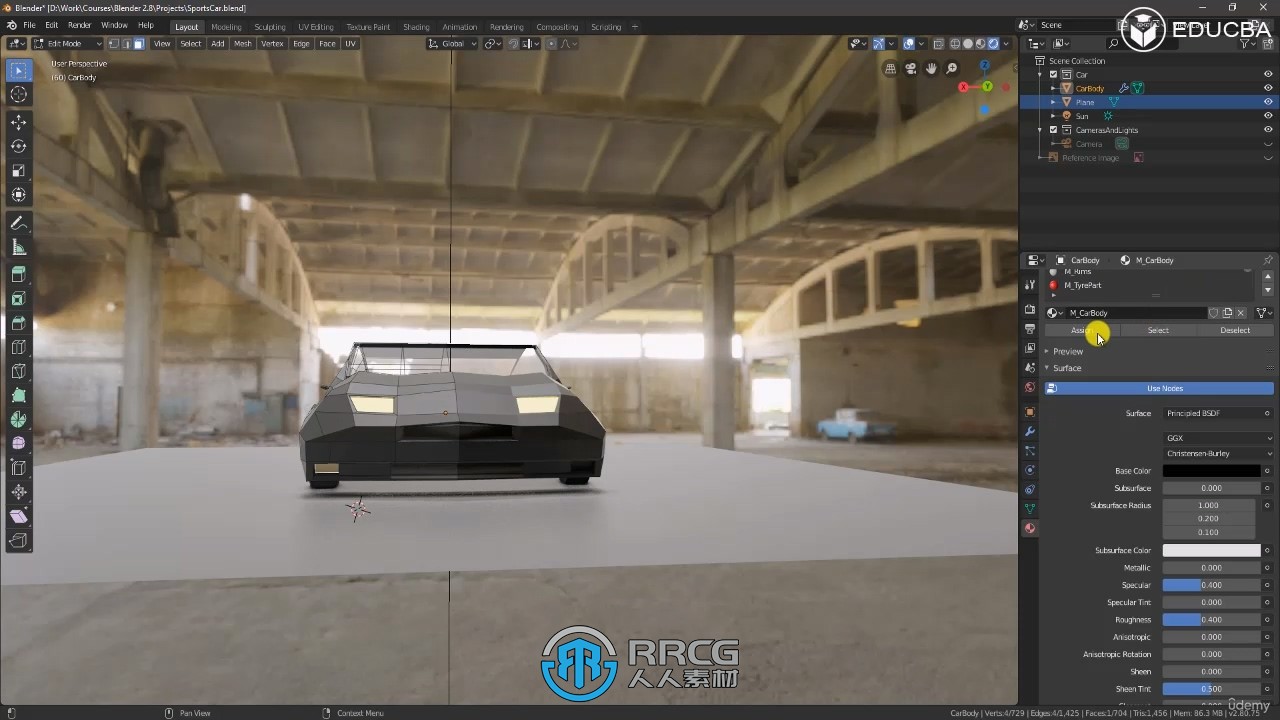Open the Modifiers properties tab wrench
The height and width of the screenshot is (720, 1280).
click(x=1030, y=431)
